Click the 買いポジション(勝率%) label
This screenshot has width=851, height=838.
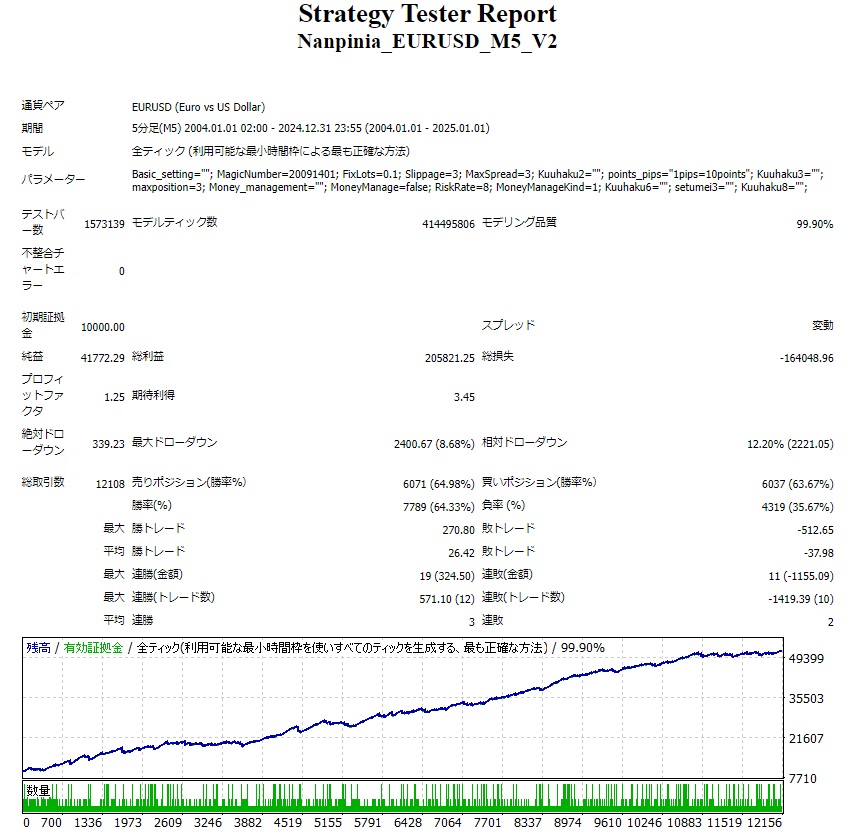point(539,482)
